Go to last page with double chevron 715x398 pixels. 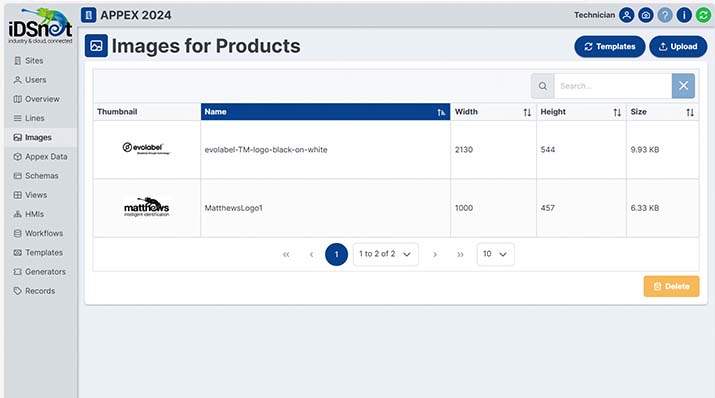[x=460, y=254]
